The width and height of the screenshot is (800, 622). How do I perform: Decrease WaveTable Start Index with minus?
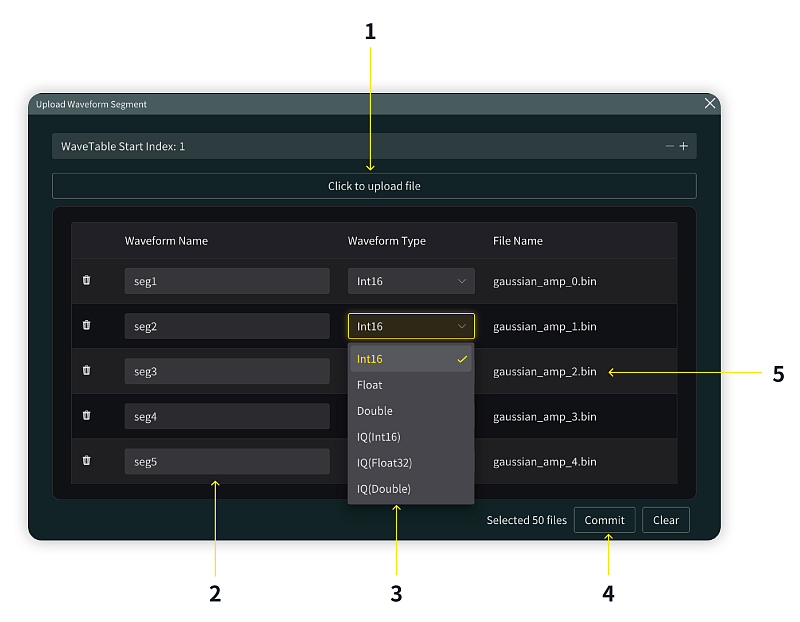(x=670, y=147)
